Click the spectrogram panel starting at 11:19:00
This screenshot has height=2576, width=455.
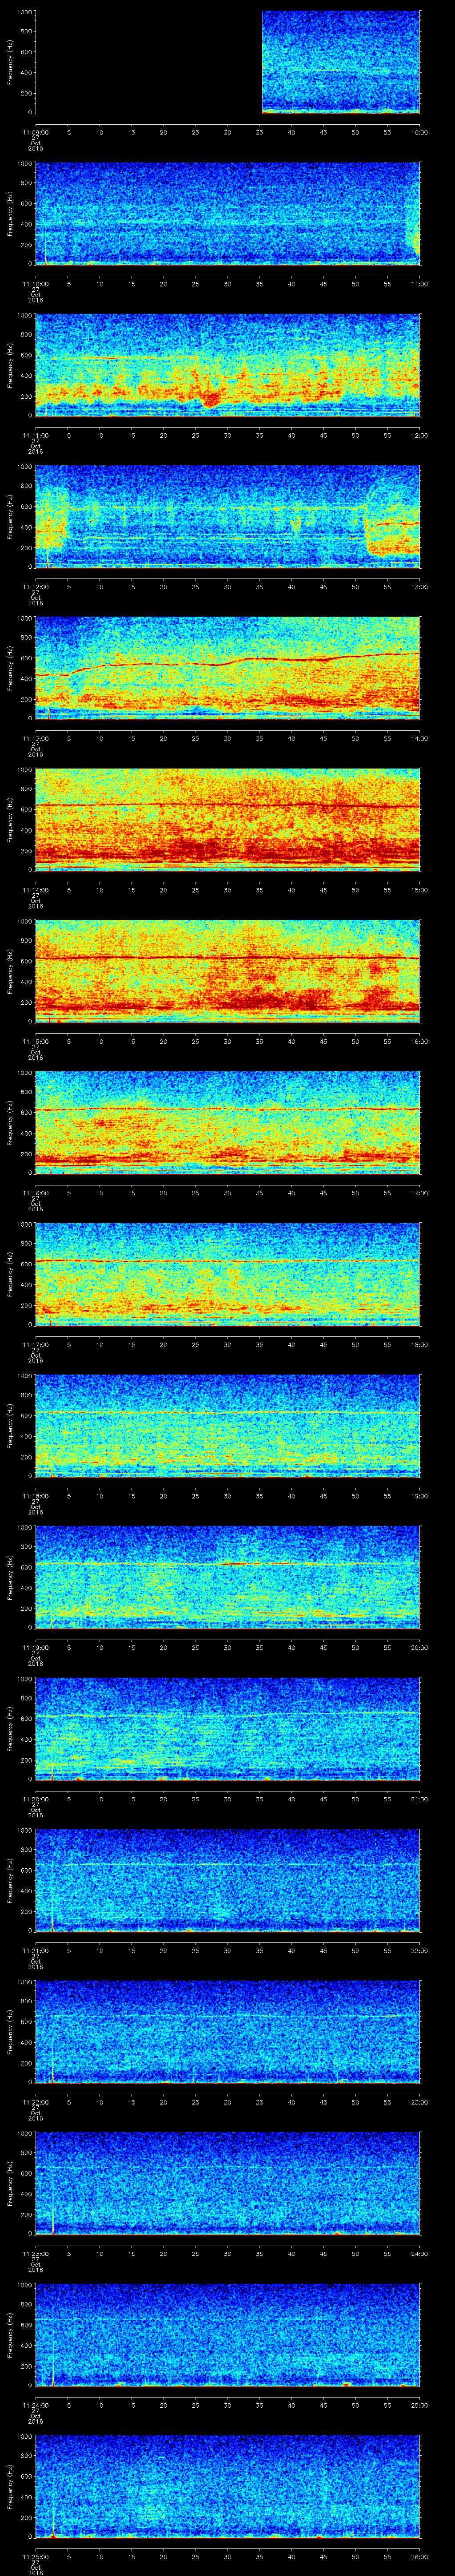point(228,1578)
